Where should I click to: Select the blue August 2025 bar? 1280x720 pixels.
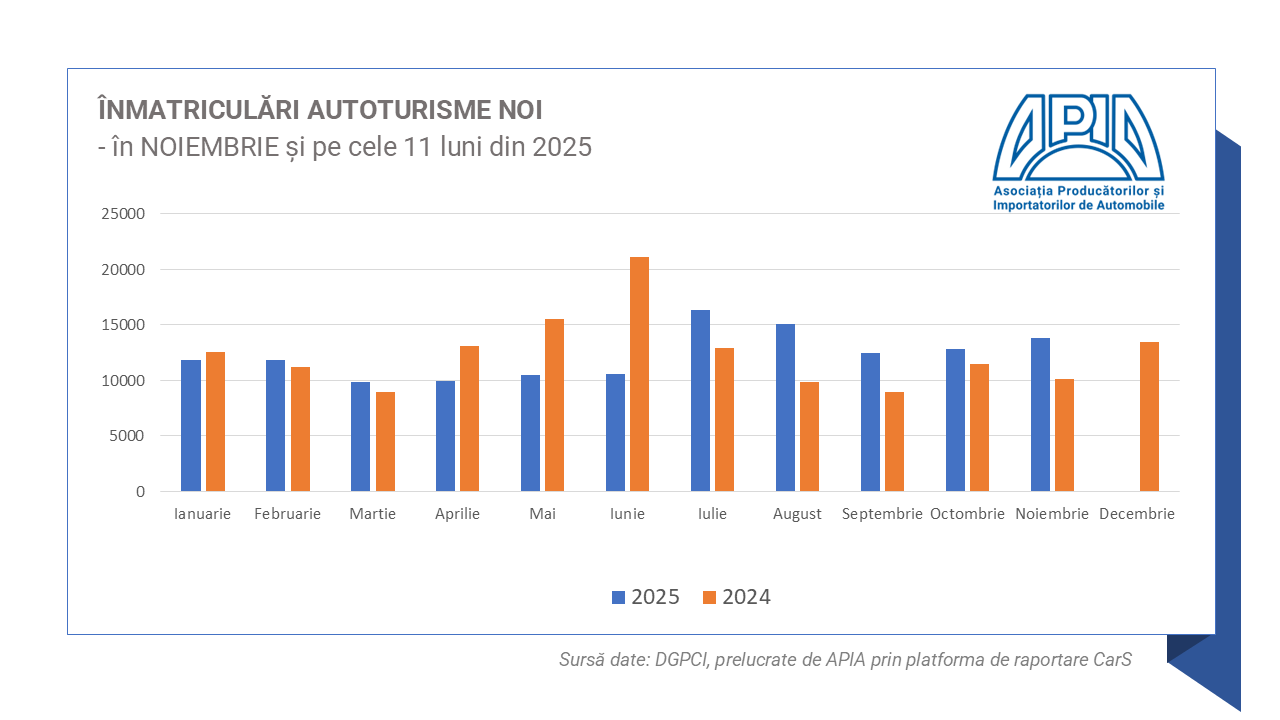click(x=785, y=407)
